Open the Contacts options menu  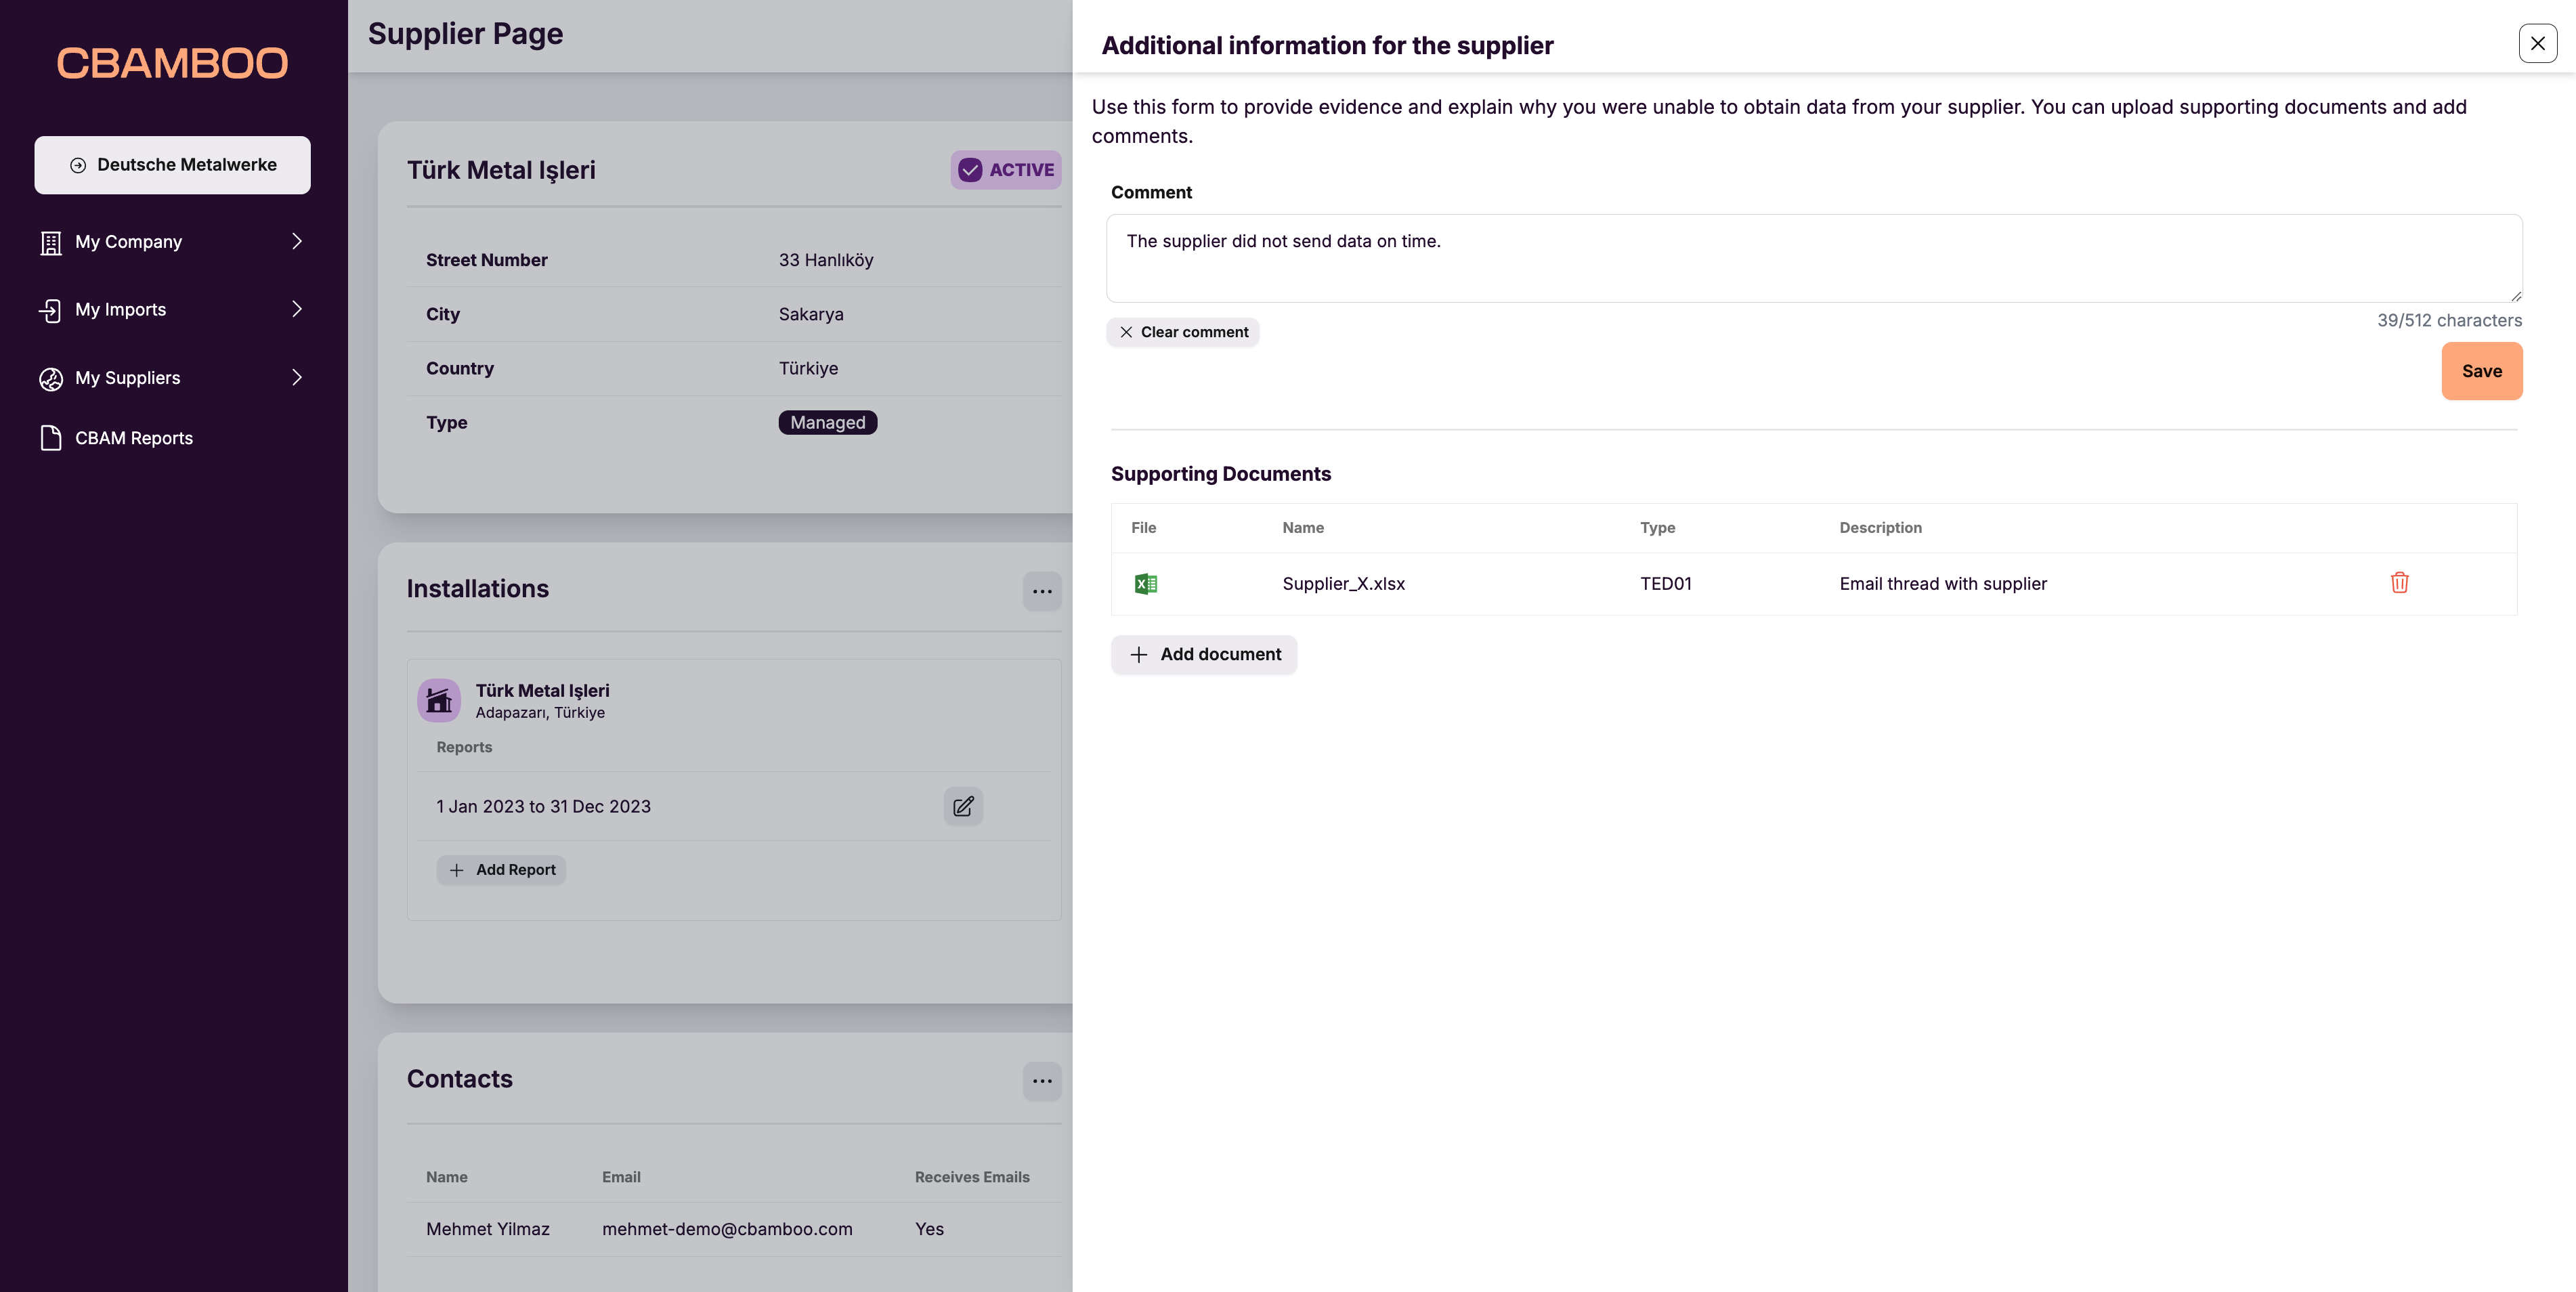(x=1042, y=1081)
